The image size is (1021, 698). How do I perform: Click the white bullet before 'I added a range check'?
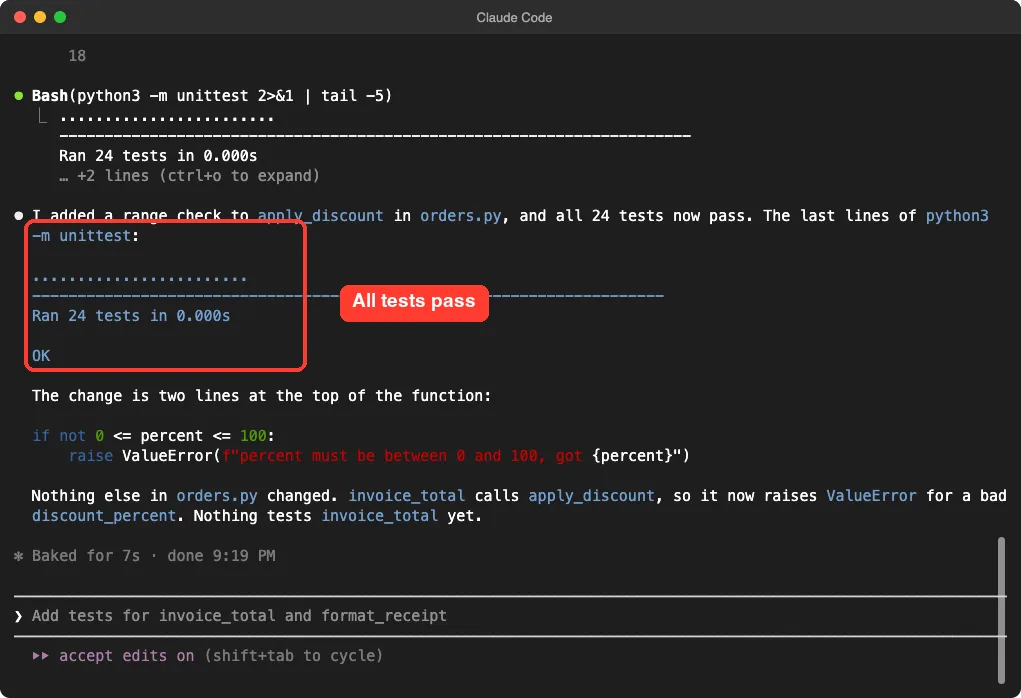[x=19, y=216]
